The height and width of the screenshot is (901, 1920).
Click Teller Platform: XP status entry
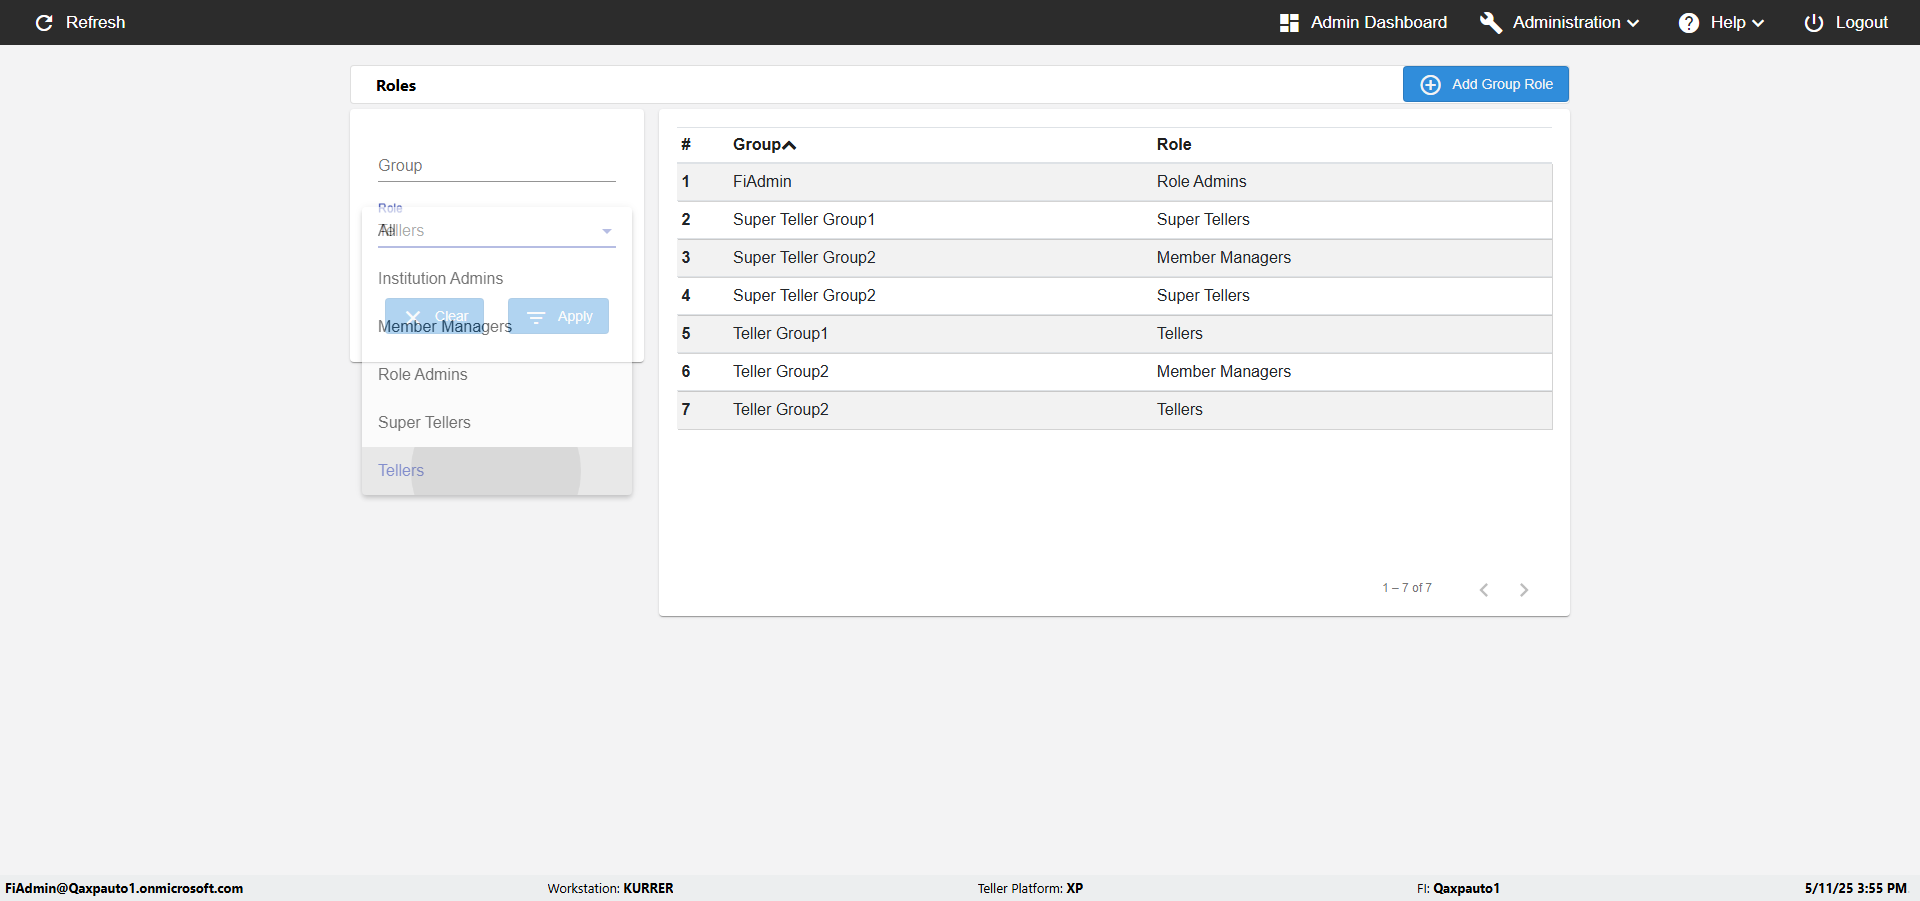pyautogui.click(x=1030, y=888)
